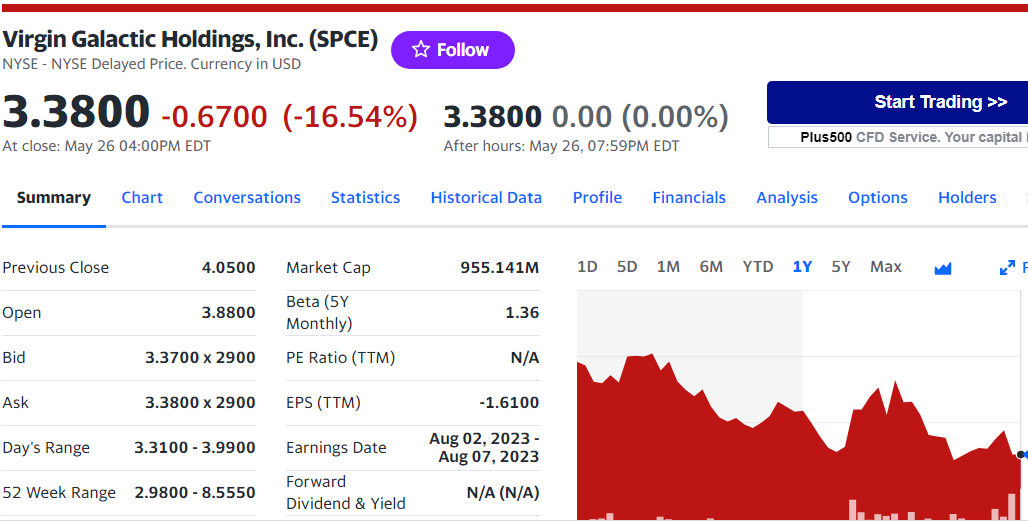This screenshot has width=1028, height=521.
Task: Click the star icon on Follow button
Action: coord(421,50)
